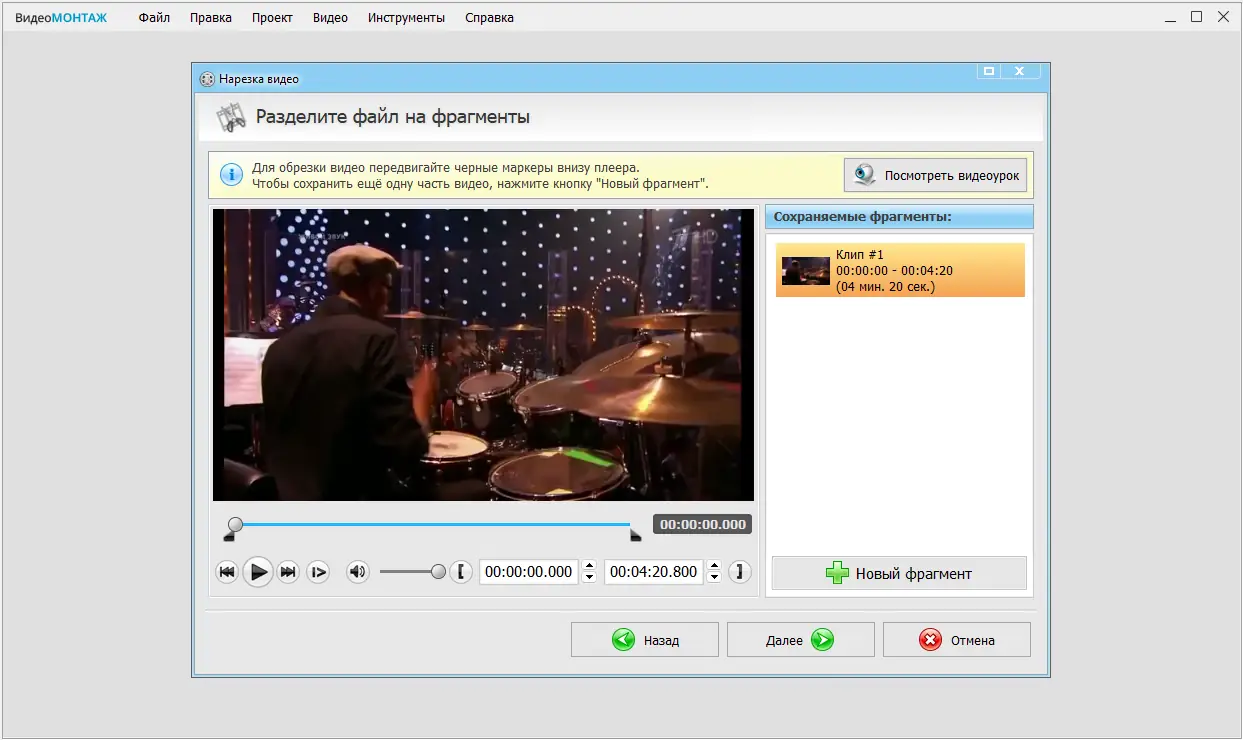The width and height of the screenshot is (1243, 740).
Task: Click the left black trim marker
Action: (229, 537)
